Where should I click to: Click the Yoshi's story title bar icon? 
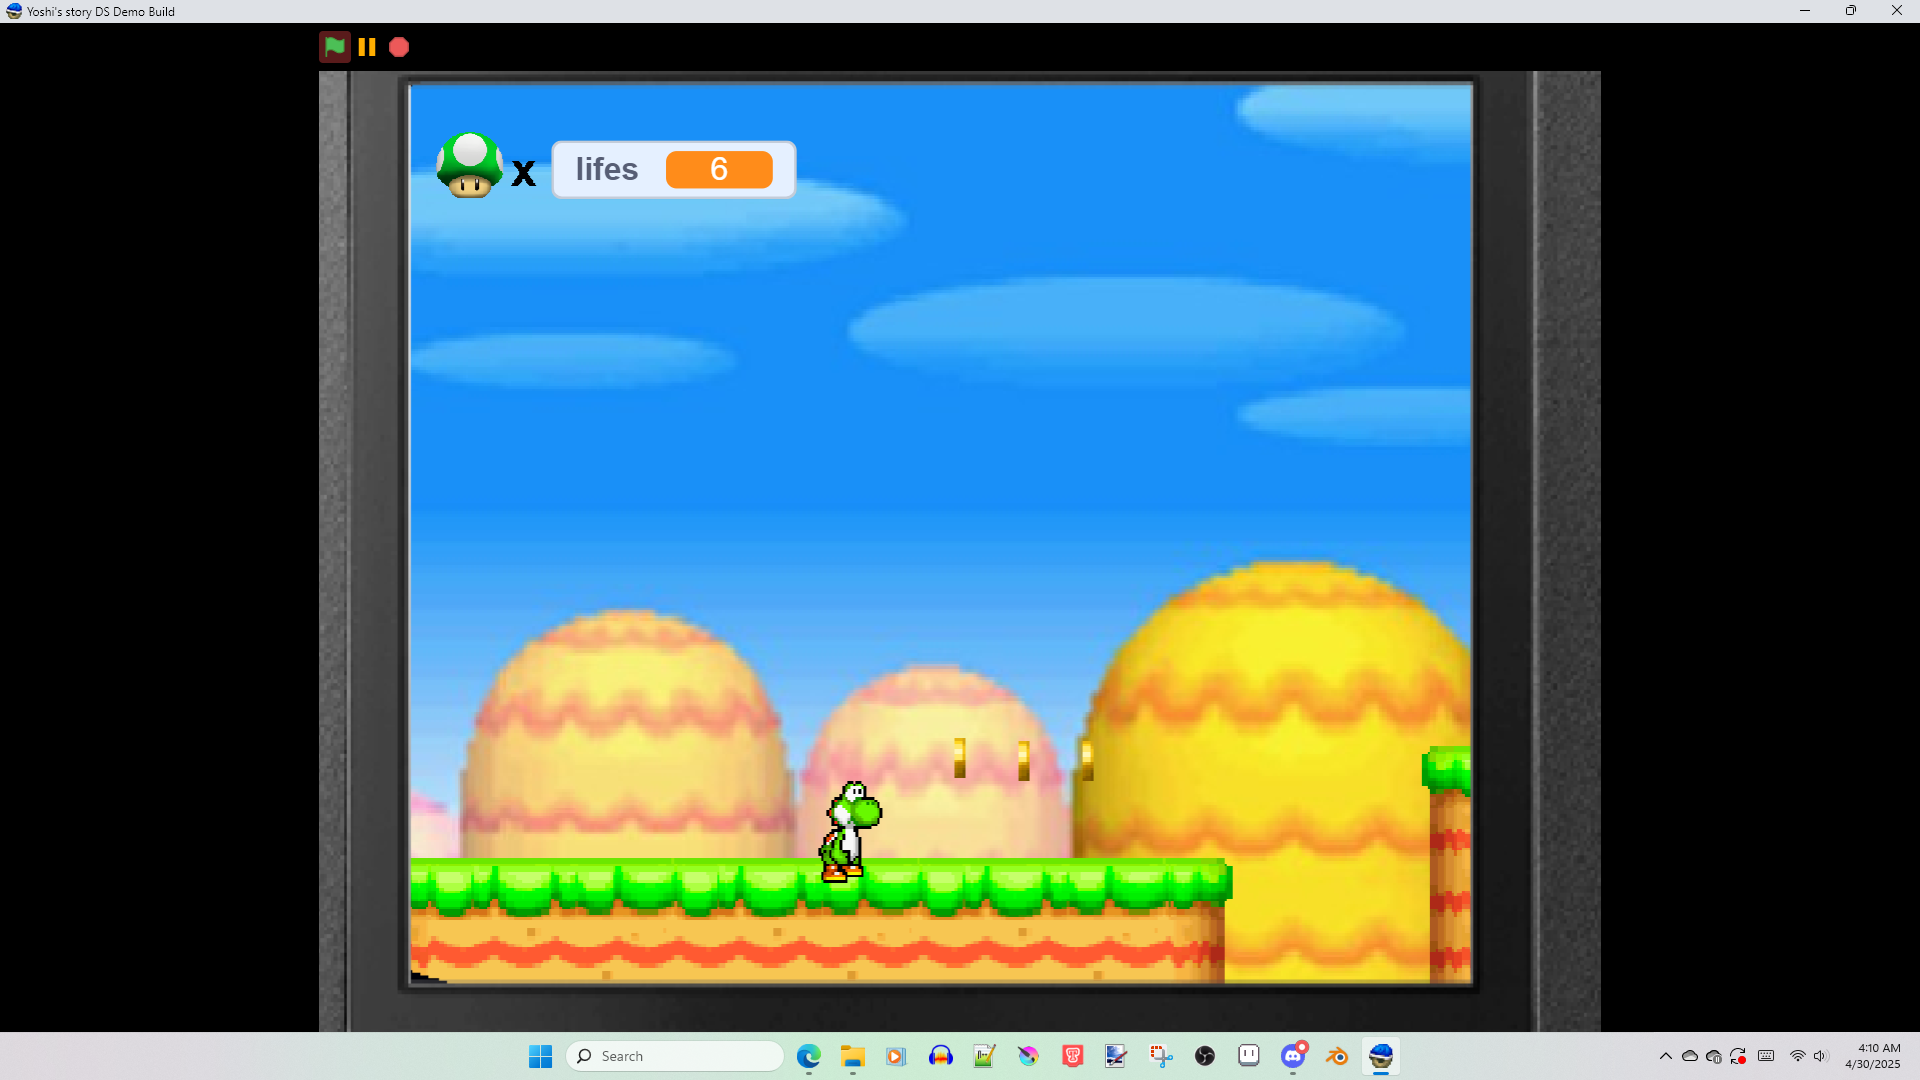(14, 11)
